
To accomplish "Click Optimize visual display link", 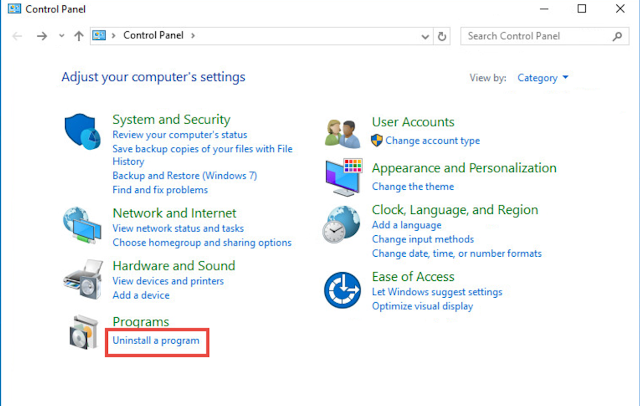I will (422, 306).
